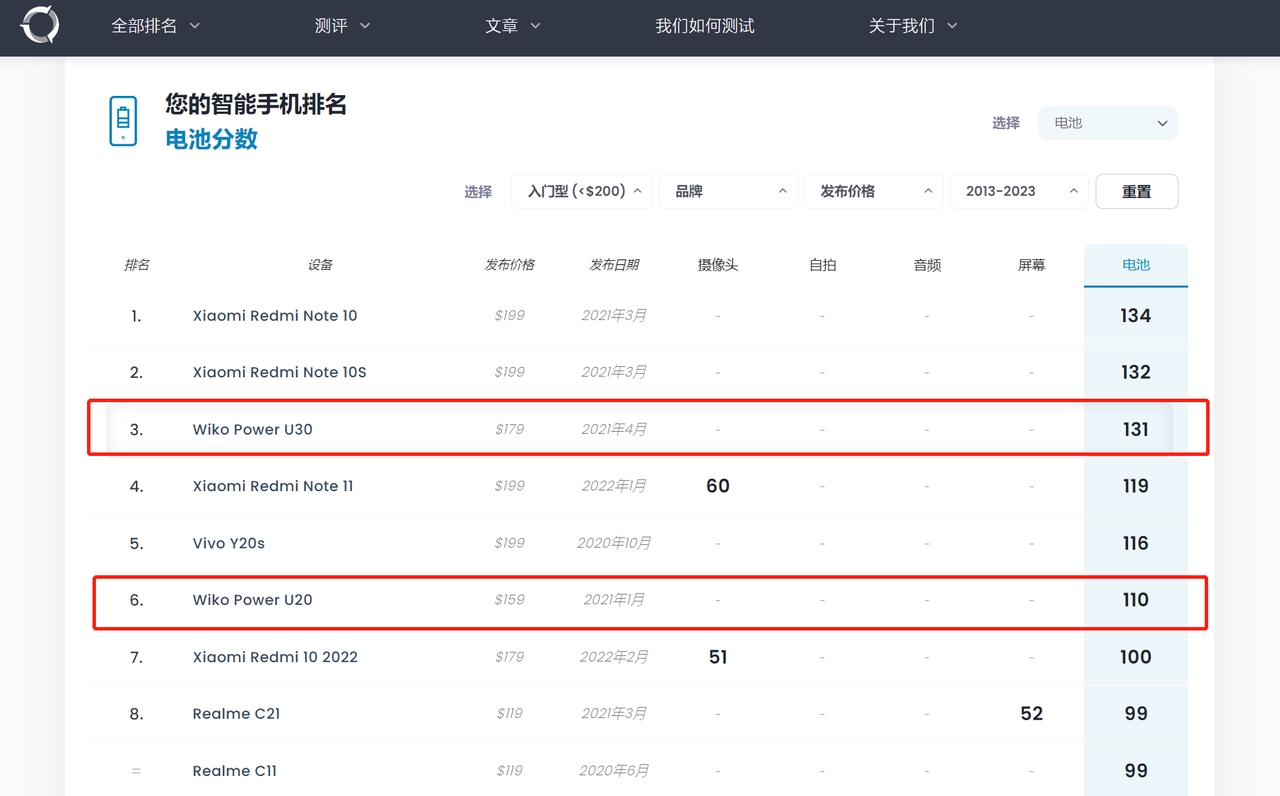1280x796 pixels.
Task: Click battery score 100 for Redmi 10 2022
Action: (1136, 657)
